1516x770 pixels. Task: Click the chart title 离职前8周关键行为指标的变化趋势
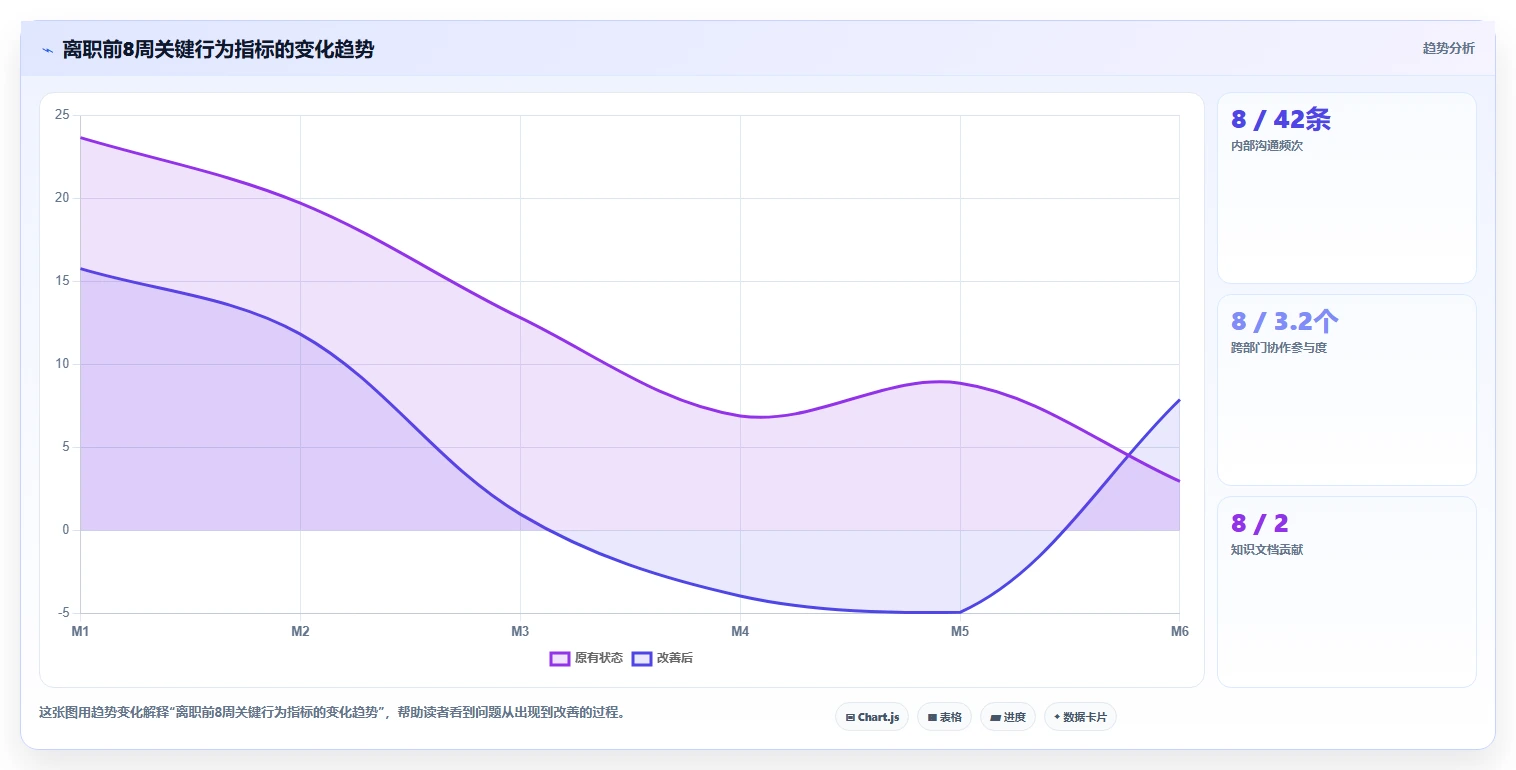coord(218,49)
